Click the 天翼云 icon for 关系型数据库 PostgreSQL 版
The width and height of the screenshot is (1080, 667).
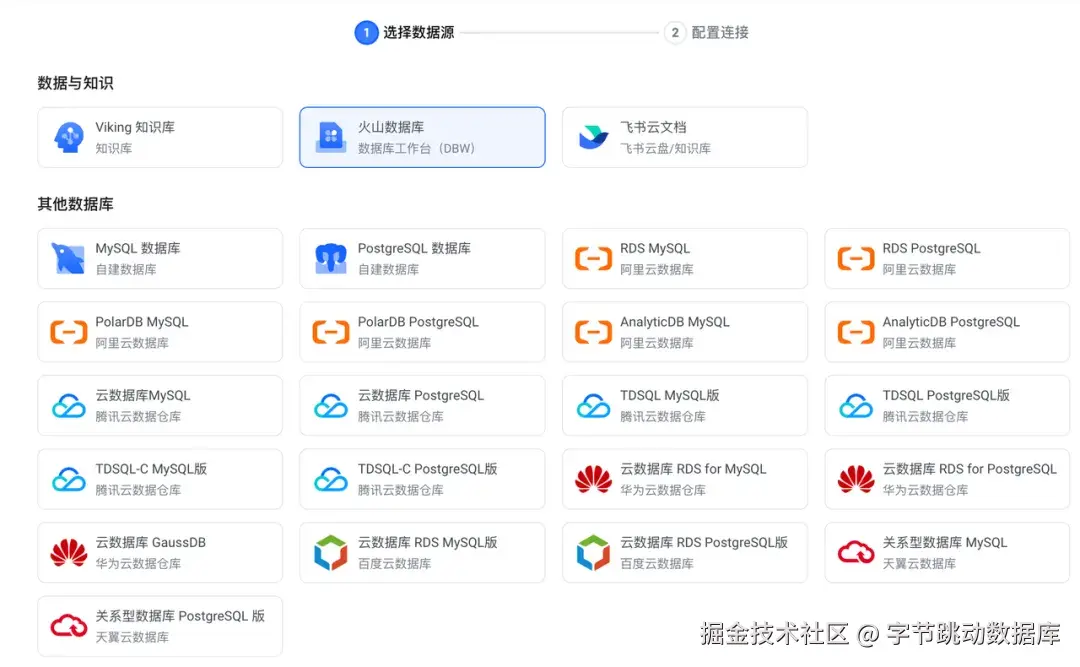[69, 626]
